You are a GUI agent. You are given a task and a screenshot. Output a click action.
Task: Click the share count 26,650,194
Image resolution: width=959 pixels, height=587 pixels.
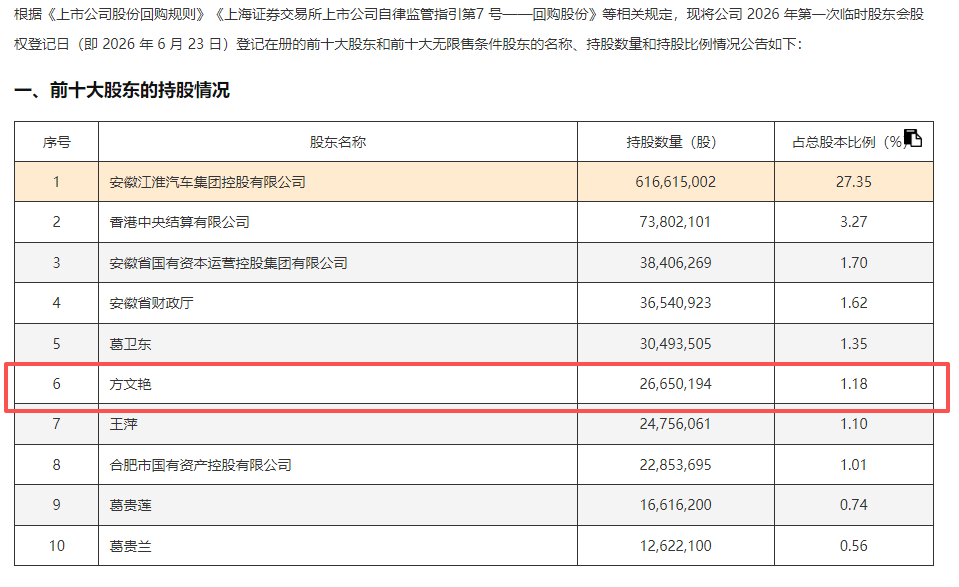675,384
